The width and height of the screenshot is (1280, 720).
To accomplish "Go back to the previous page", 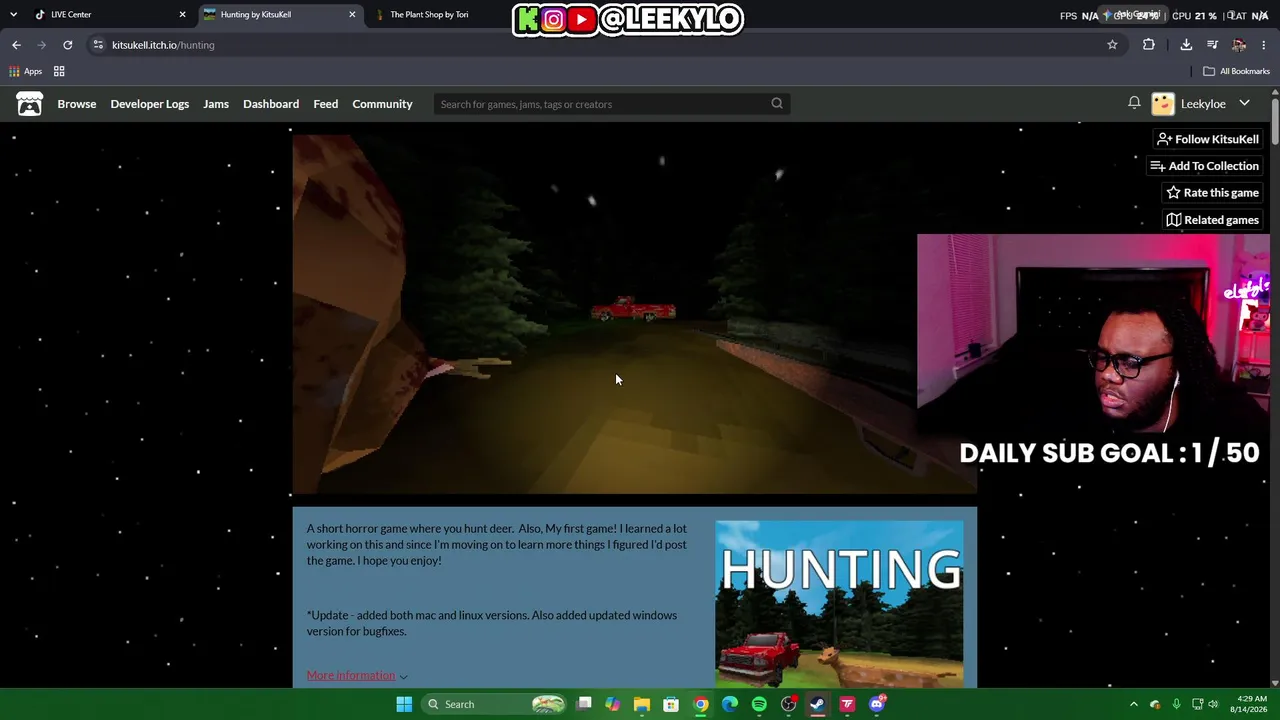I will (x=16, y=45).
